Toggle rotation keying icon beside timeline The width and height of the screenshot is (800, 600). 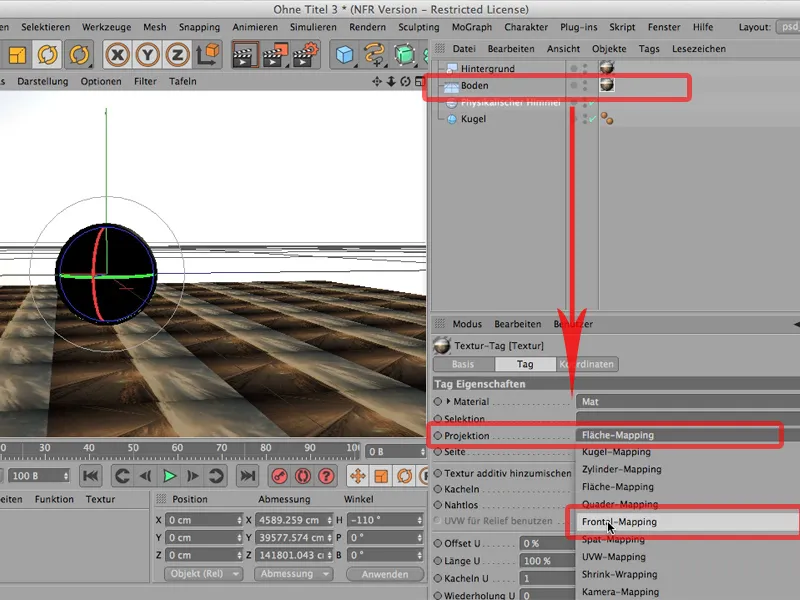pos(405,476)
